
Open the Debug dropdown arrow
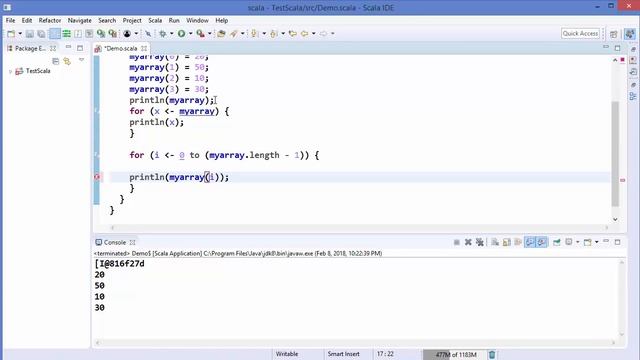pyautogui.click(x=171, y=33)
